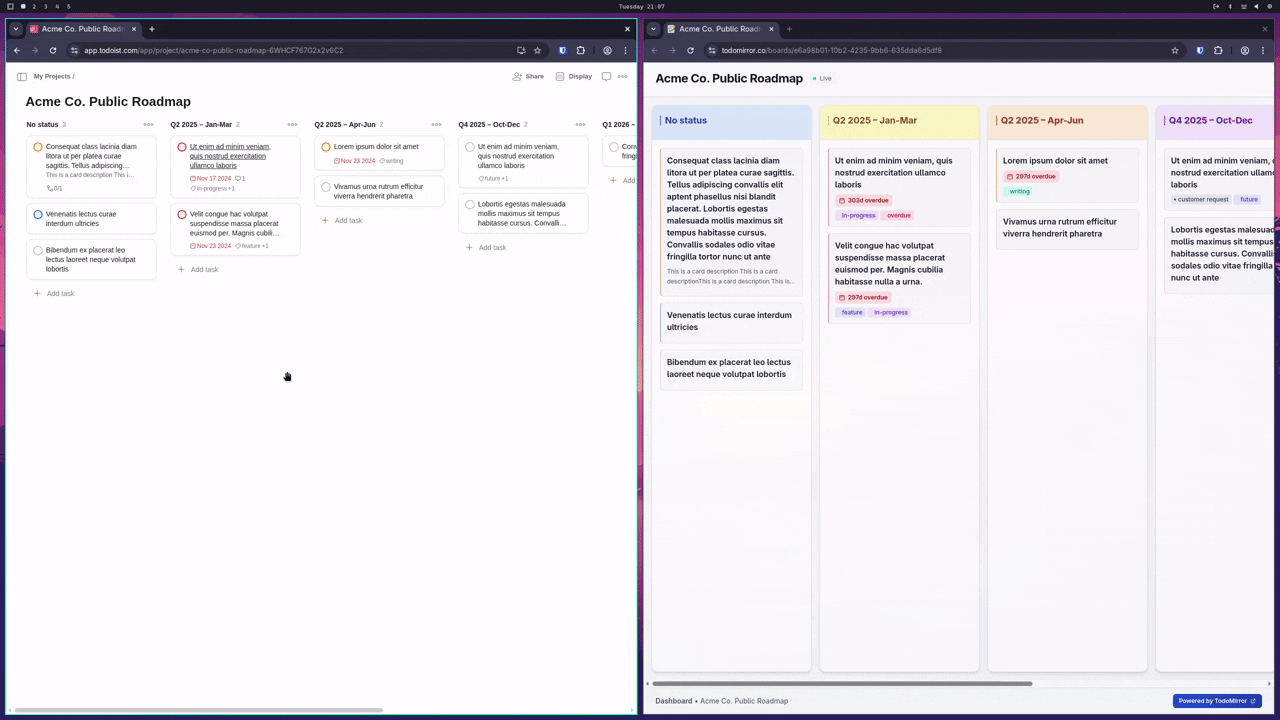Open the Display settings in Todoist
The width and height of the screenshot is (1280, 720).
(574, 76)
